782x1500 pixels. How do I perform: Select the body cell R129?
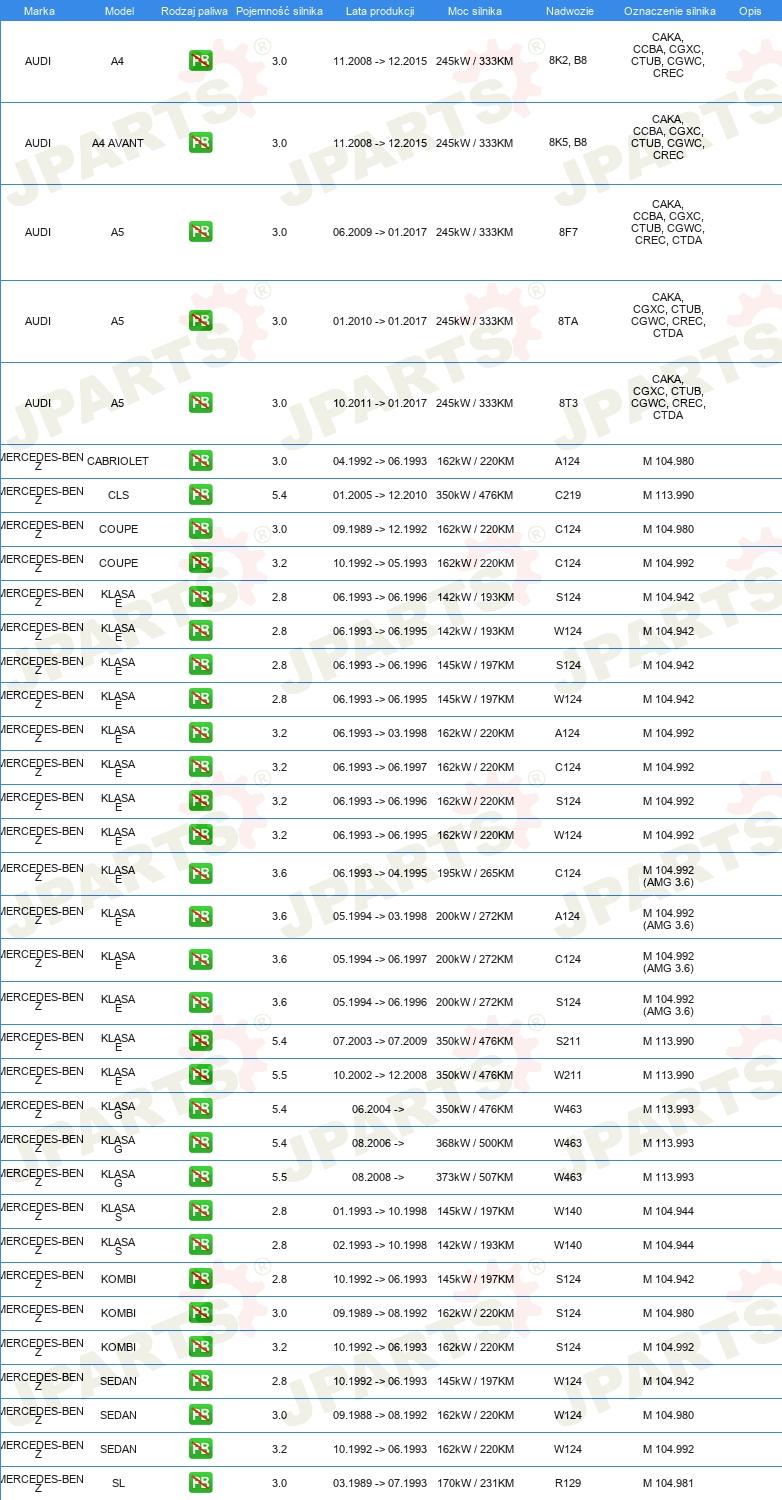568,1483
